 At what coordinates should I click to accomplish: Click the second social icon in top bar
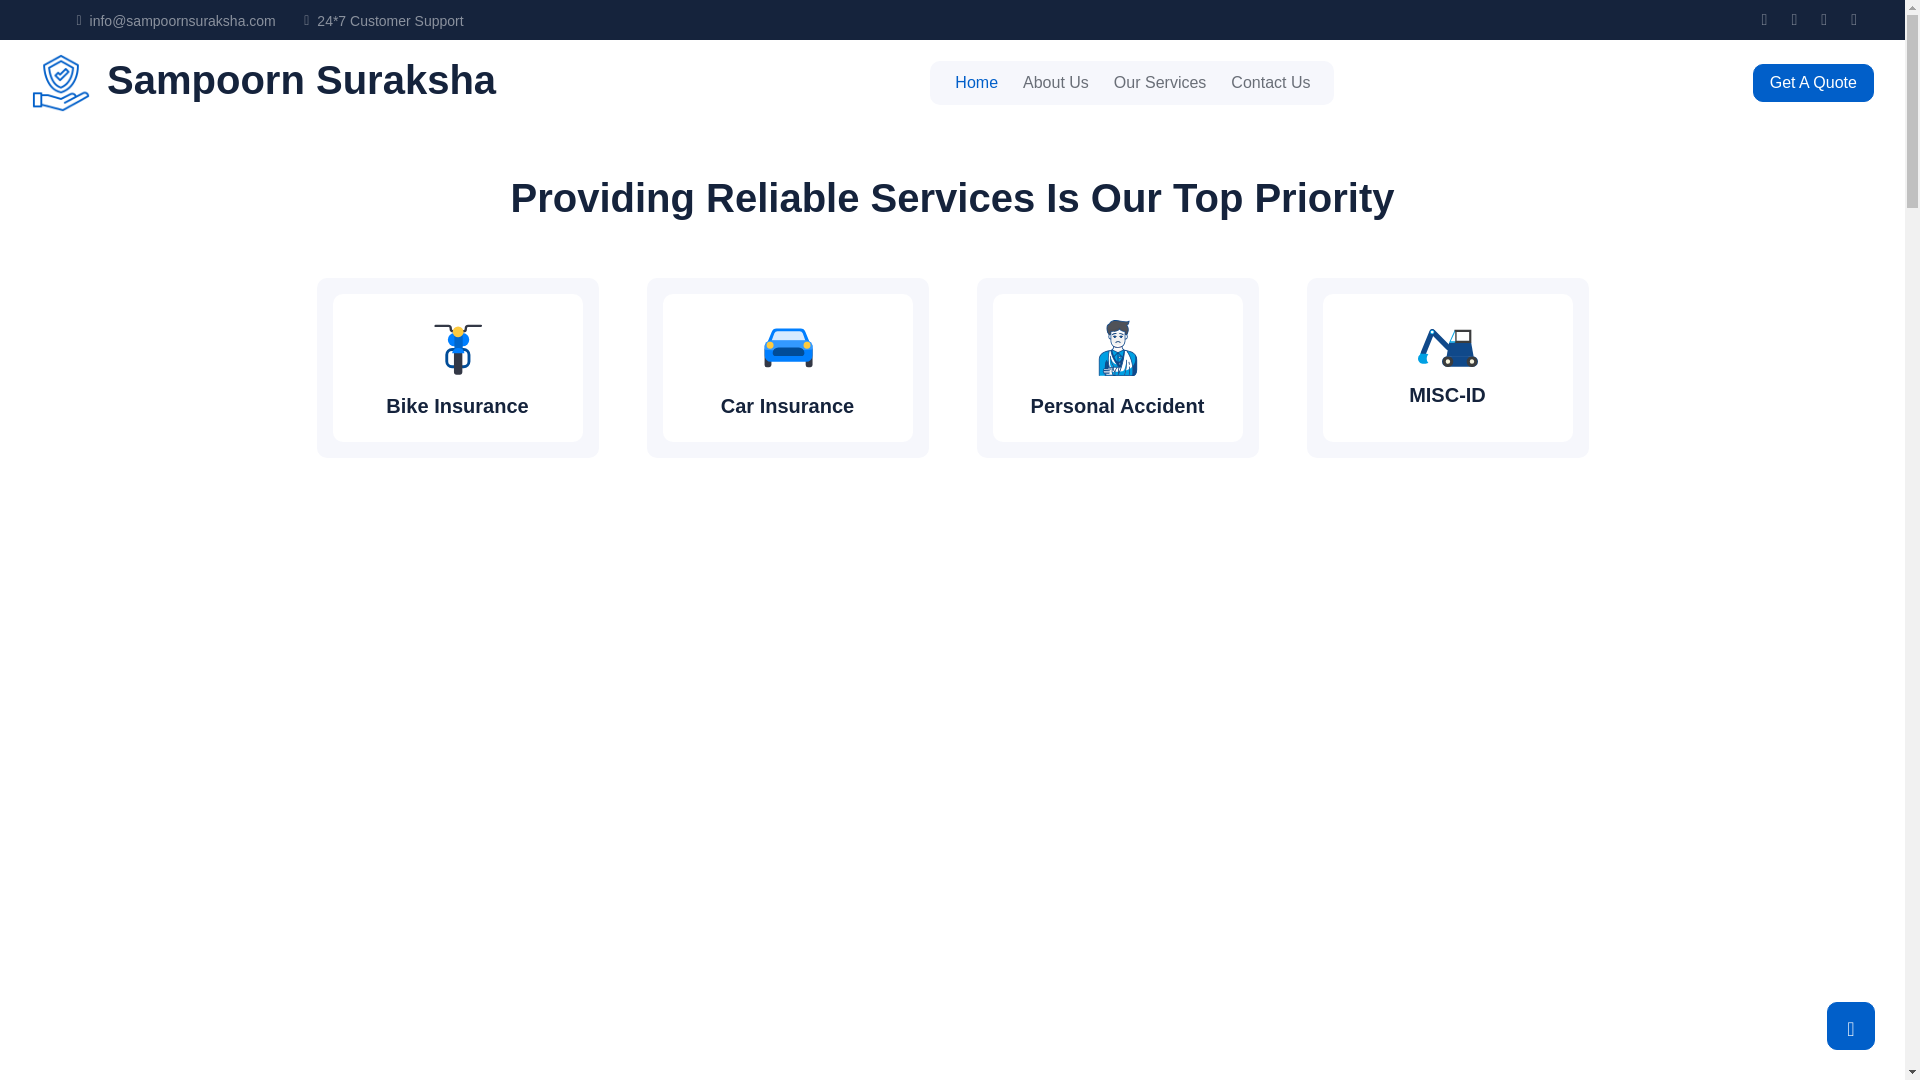coord(1794,20)
